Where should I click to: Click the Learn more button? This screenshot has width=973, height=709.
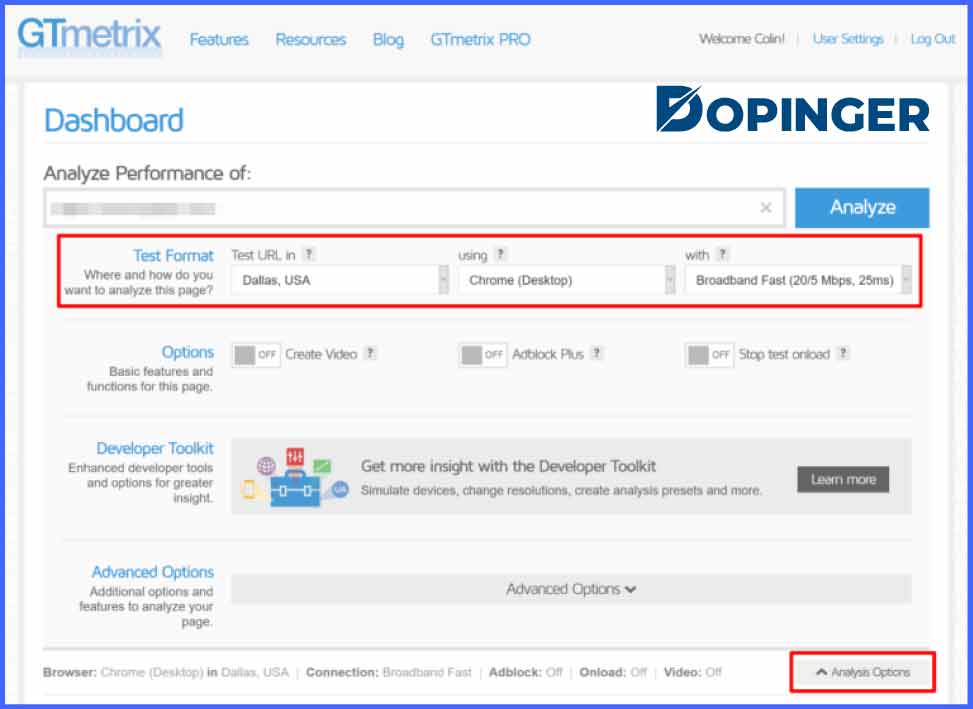click(x=843, y=479)
